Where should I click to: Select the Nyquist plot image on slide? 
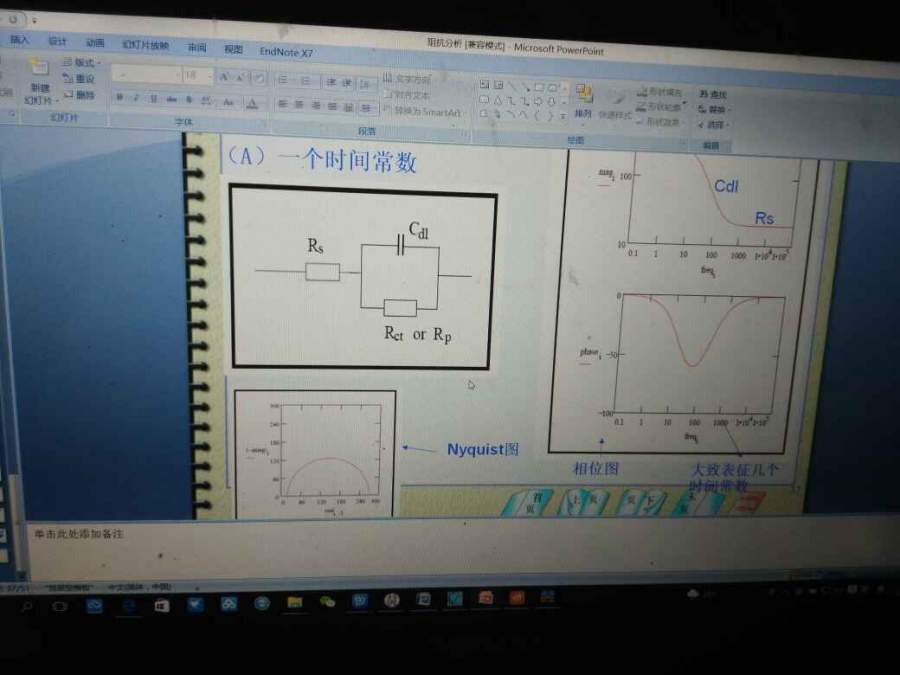315,454
